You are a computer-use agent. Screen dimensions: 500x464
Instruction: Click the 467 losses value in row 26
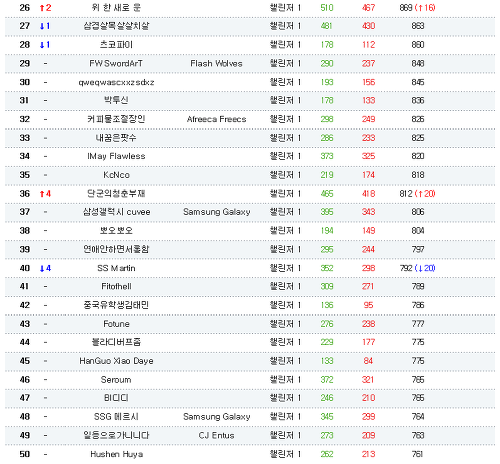coord(368,8)
